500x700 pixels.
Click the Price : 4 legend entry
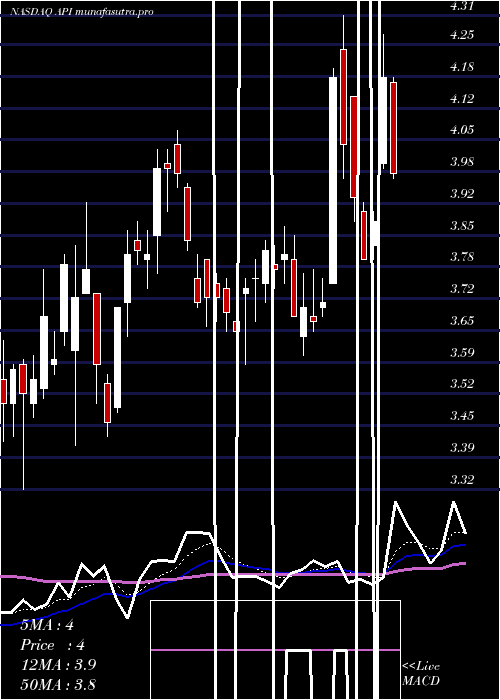coord(52,645)
